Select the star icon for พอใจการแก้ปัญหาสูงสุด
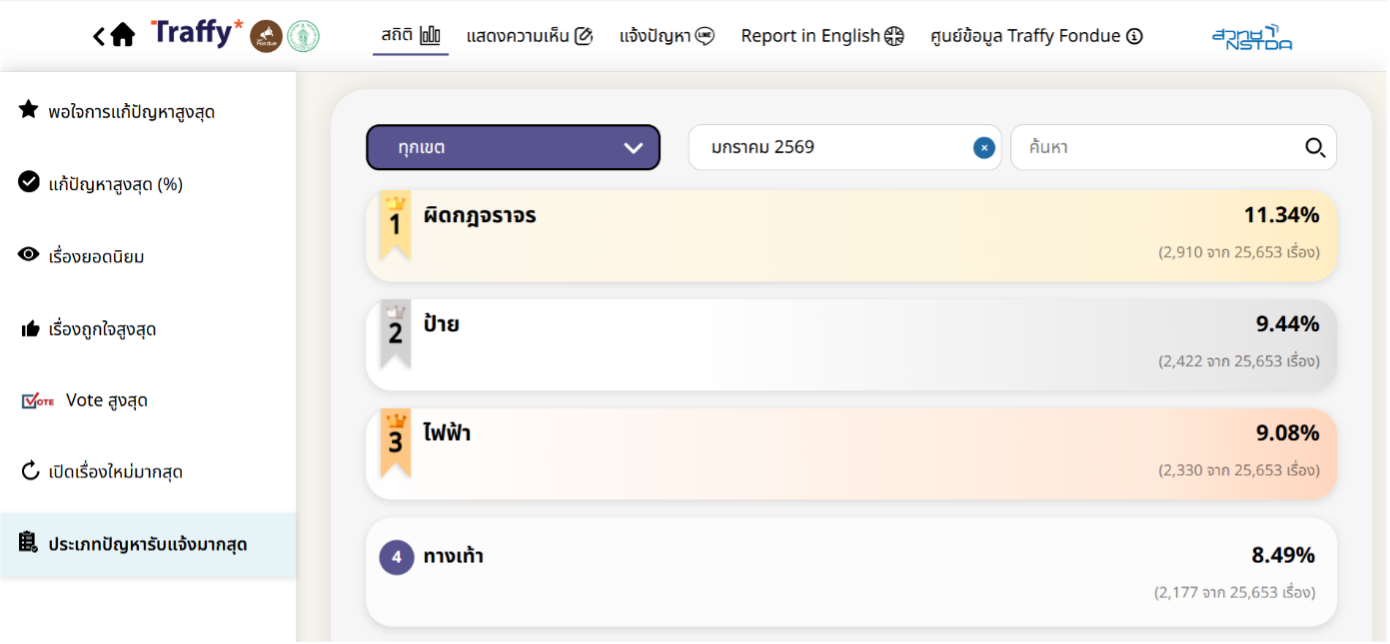The image size is (1390, 644). pos(28,110)
